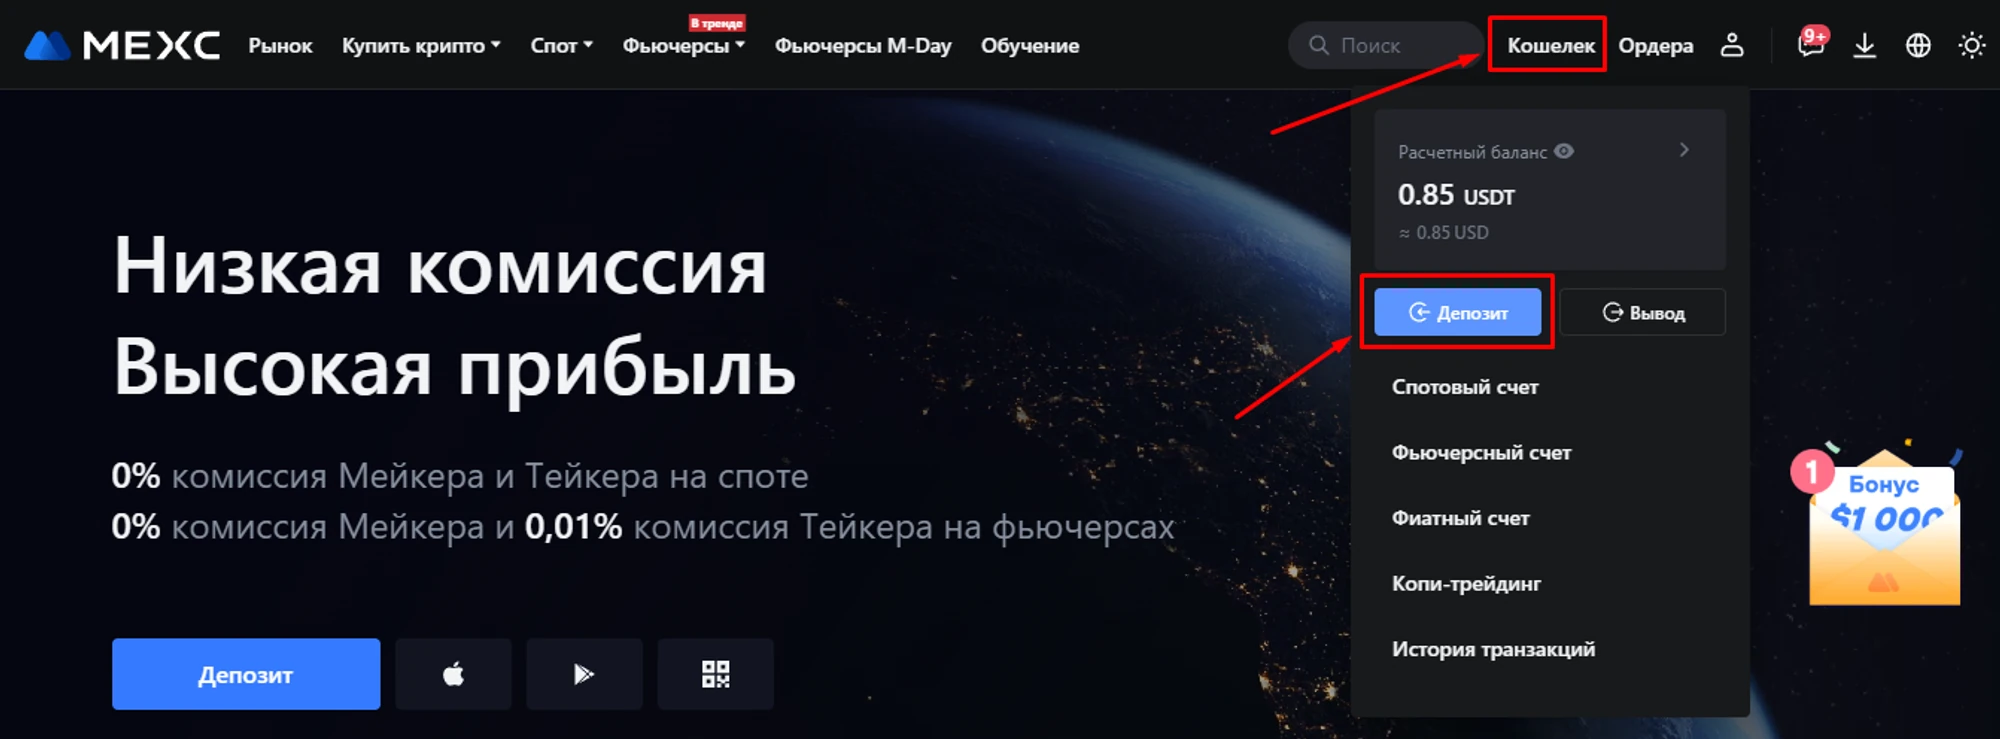Click the app download arrow icon
The image size is (2000, 739).
click(1865, 45)
